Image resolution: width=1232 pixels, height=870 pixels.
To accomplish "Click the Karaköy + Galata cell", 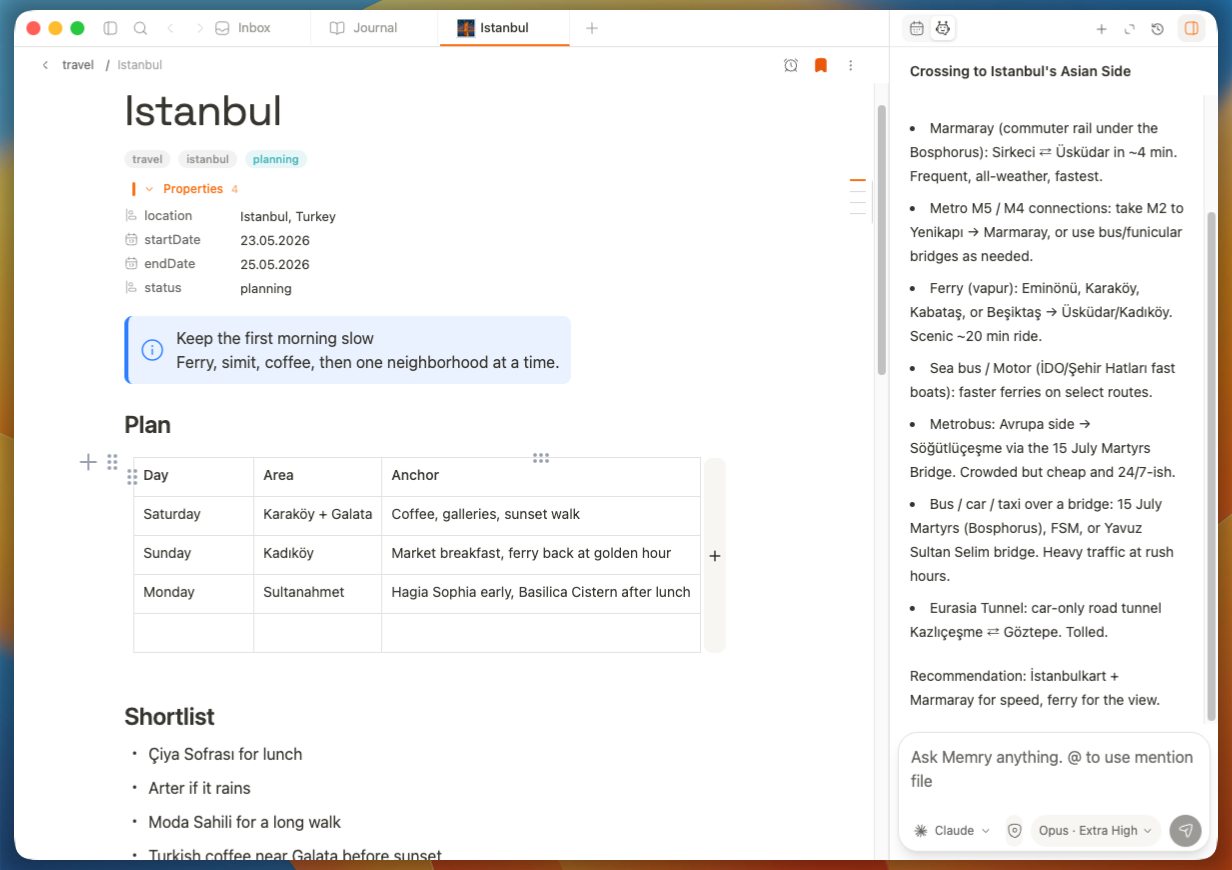I will 317,514.
